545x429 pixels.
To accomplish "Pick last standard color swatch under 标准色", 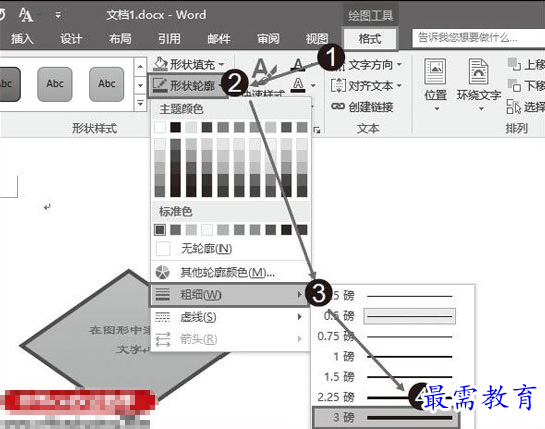I will [302, 229].
